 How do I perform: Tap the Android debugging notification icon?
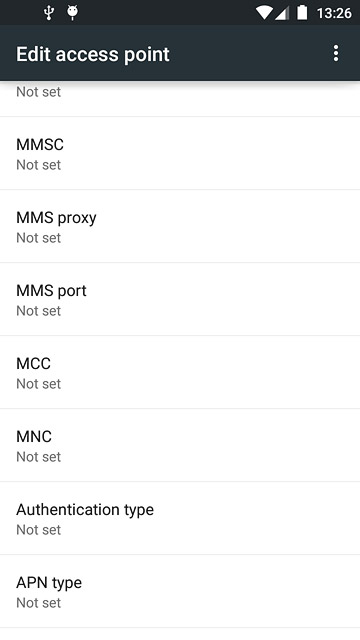(73, 13)
